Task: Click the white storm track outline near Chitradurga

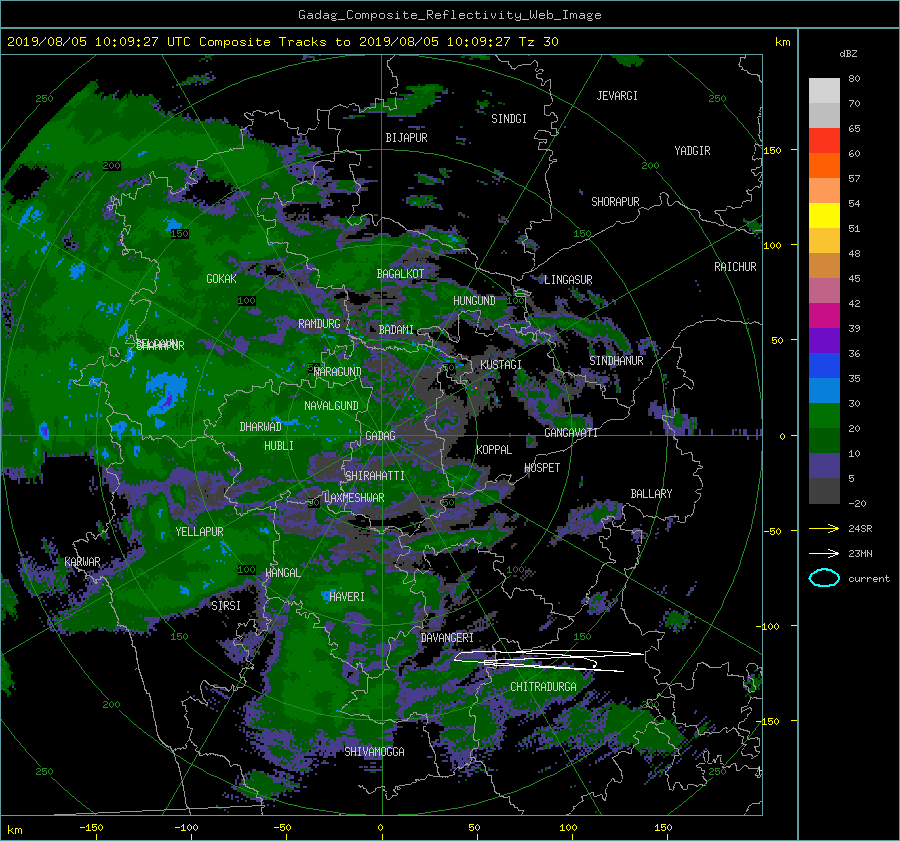Action: coord(548,660)
